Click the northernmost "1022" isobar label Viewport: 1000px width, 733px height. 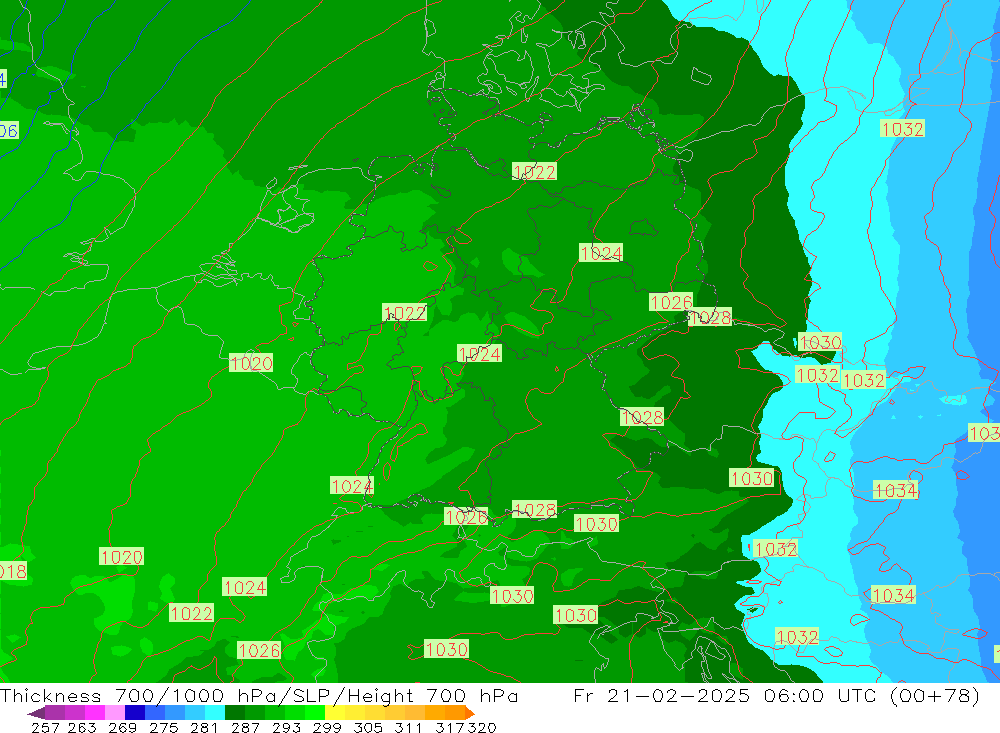point(534,172)
